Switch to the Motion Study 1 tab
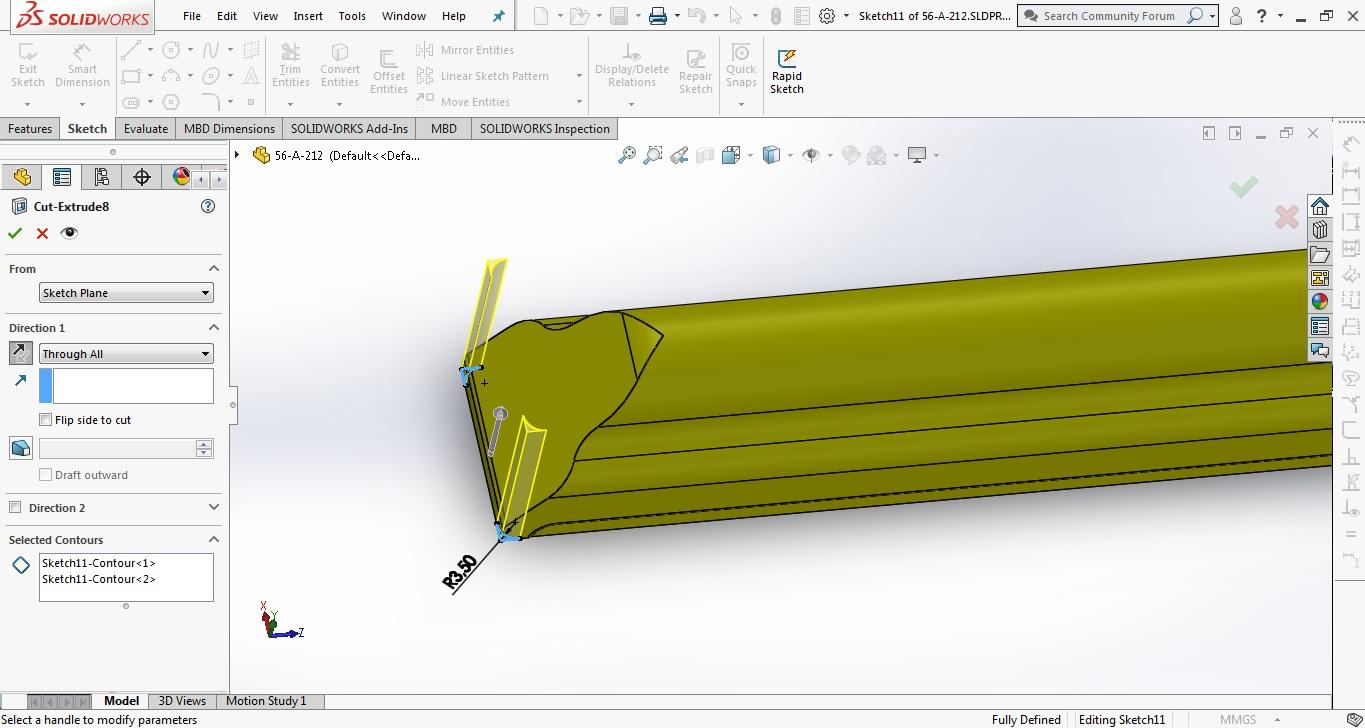The image size is (1365, 728). click(266, 701)
